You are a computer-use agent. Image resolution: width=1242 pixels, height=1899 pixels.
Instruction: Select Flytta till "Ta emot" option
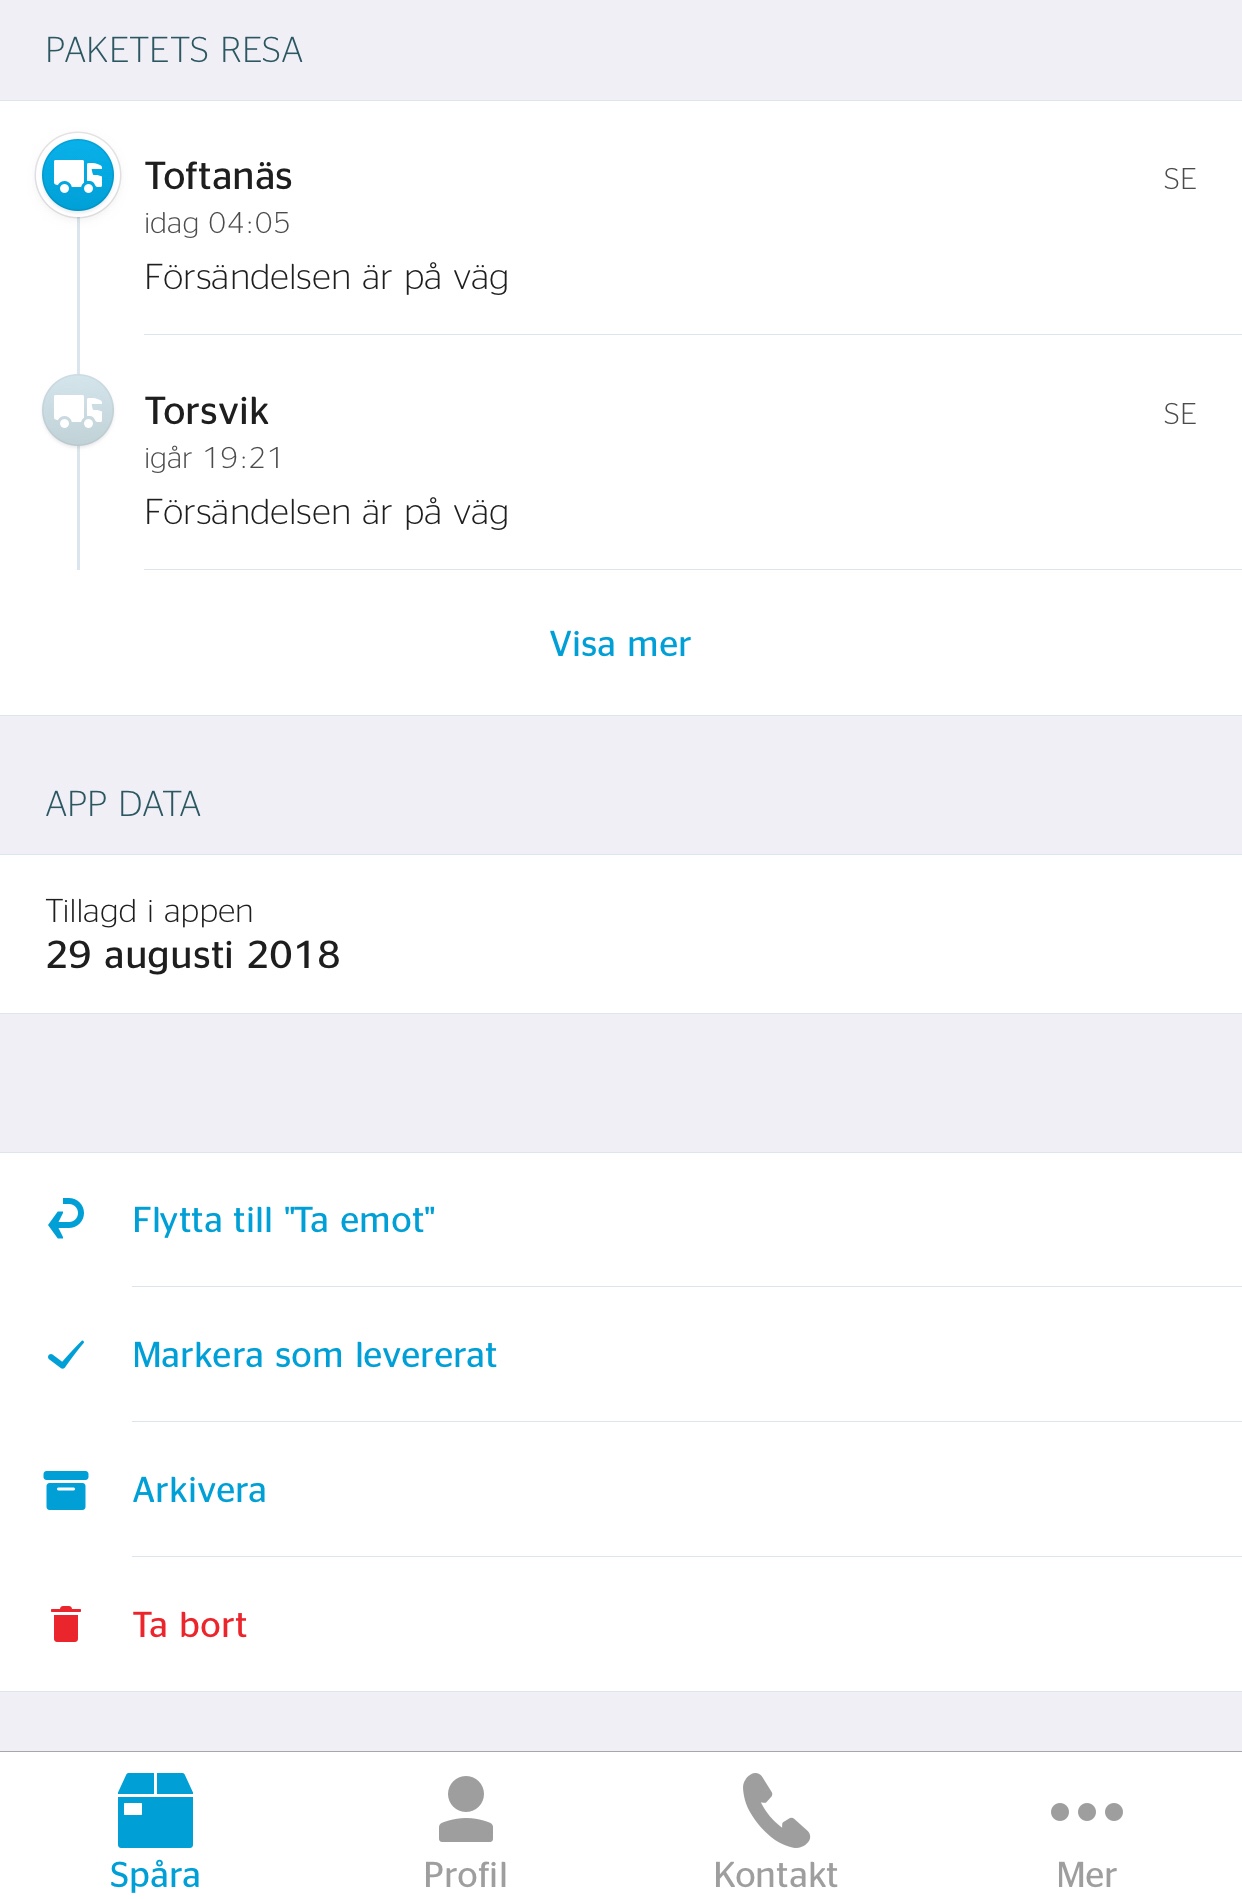tap(621, 1220)
